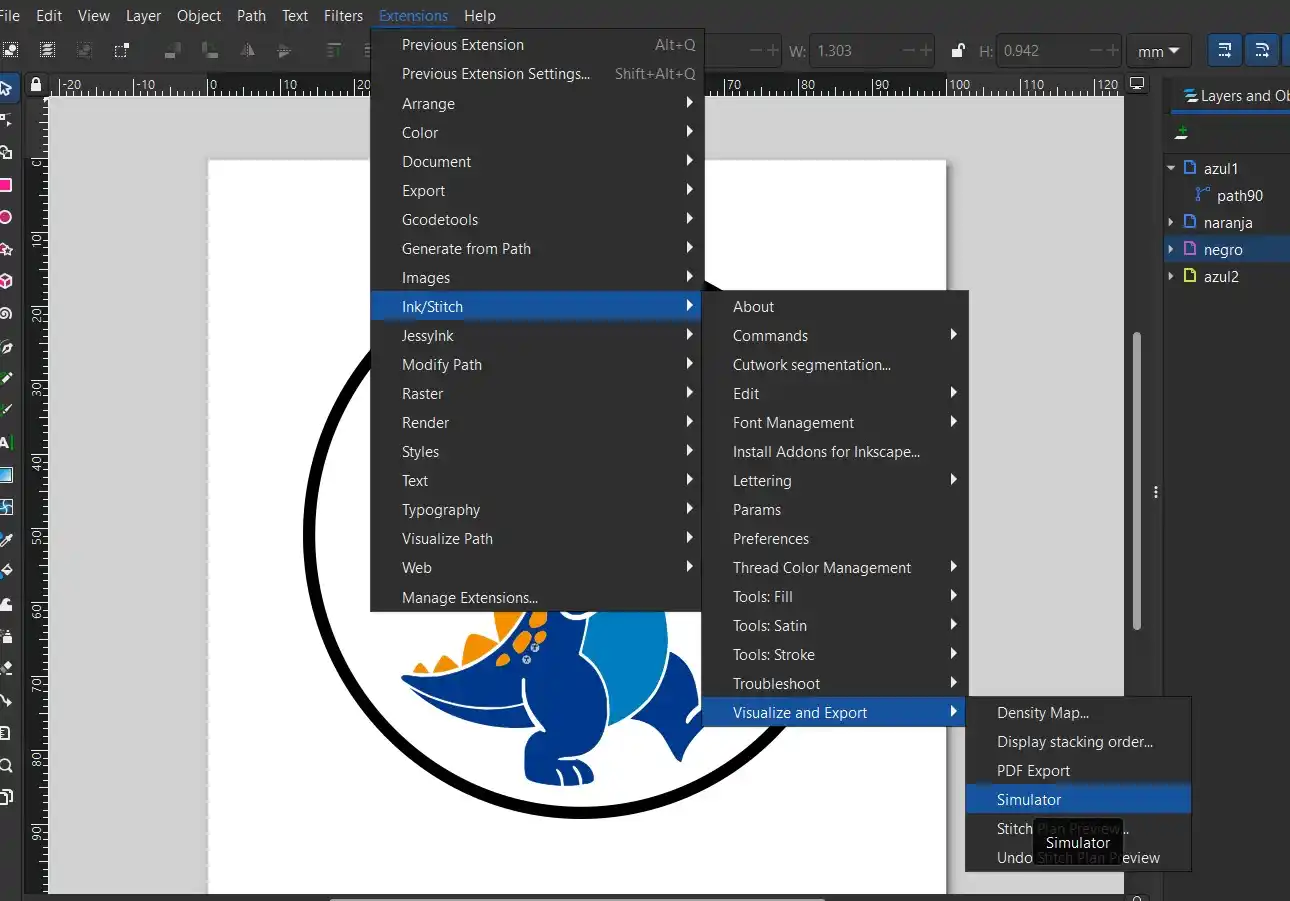Screen dimensions: 1290x901
Task: Open the Font Management submenu
Action: tap(835, 423)
